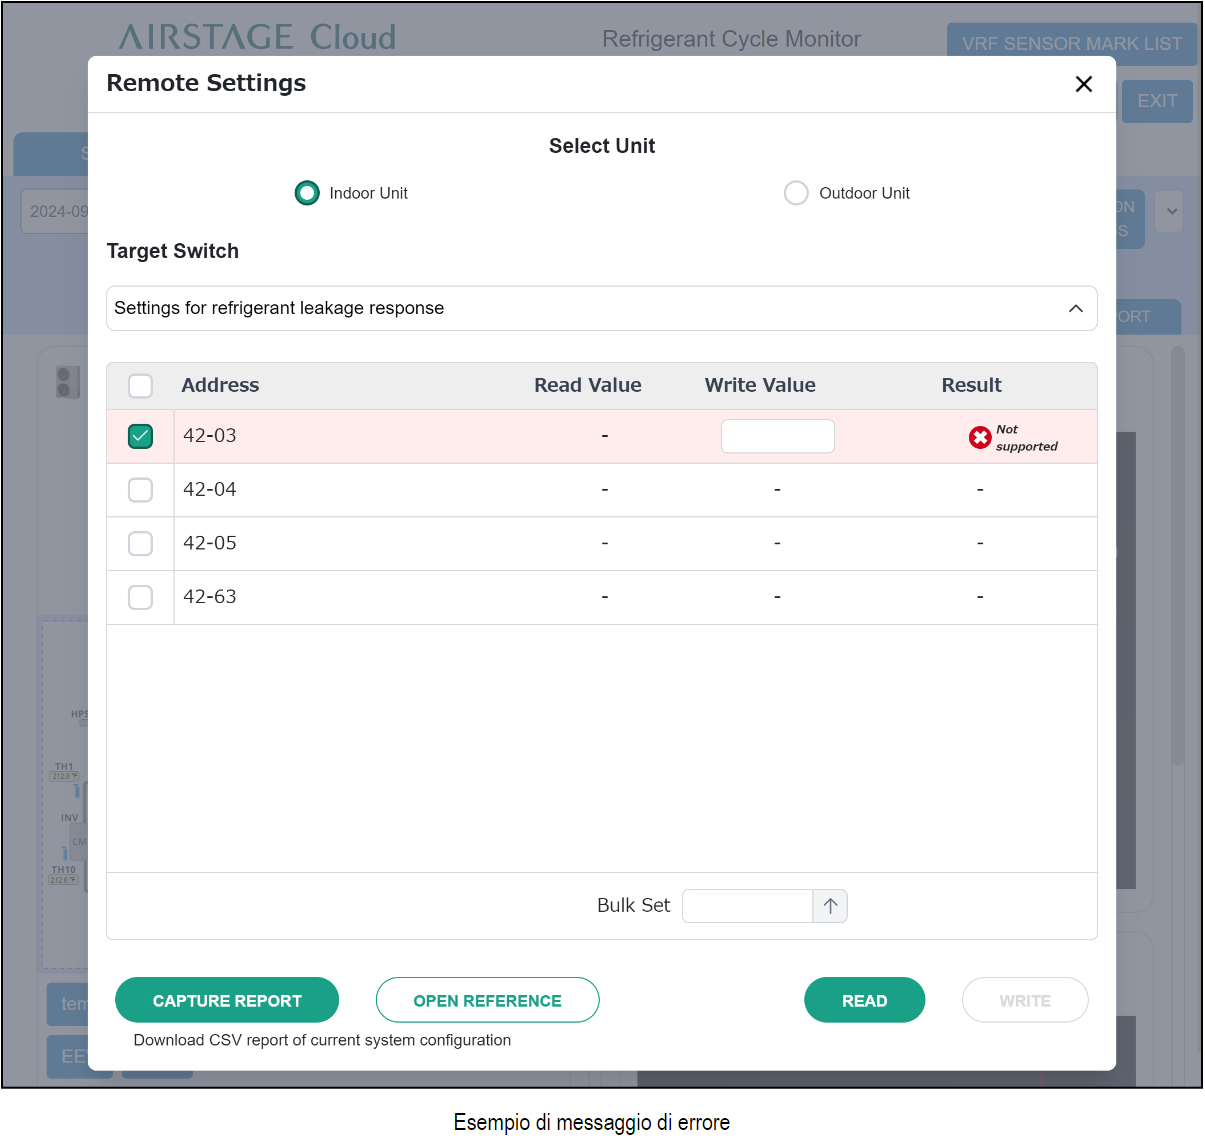Toggle the select-all Address header checkbox
Viewport: 1205px width, 1145px height.
(x=141, y=386)
